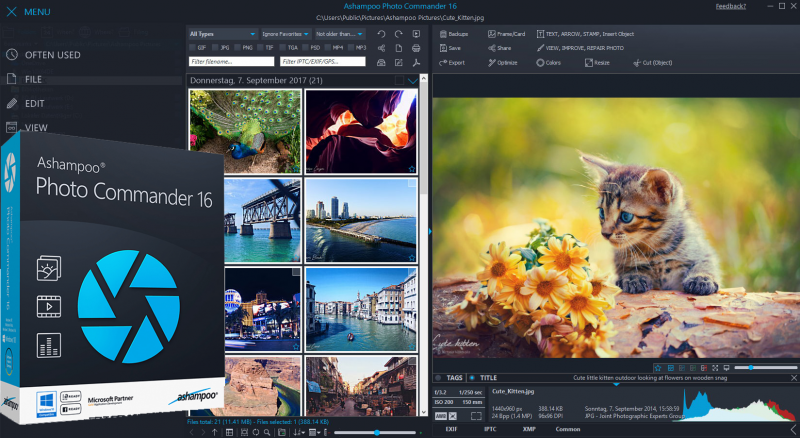Open Frame/Card tool
This screenshot has width=800, height=438.
click(506, 34)
